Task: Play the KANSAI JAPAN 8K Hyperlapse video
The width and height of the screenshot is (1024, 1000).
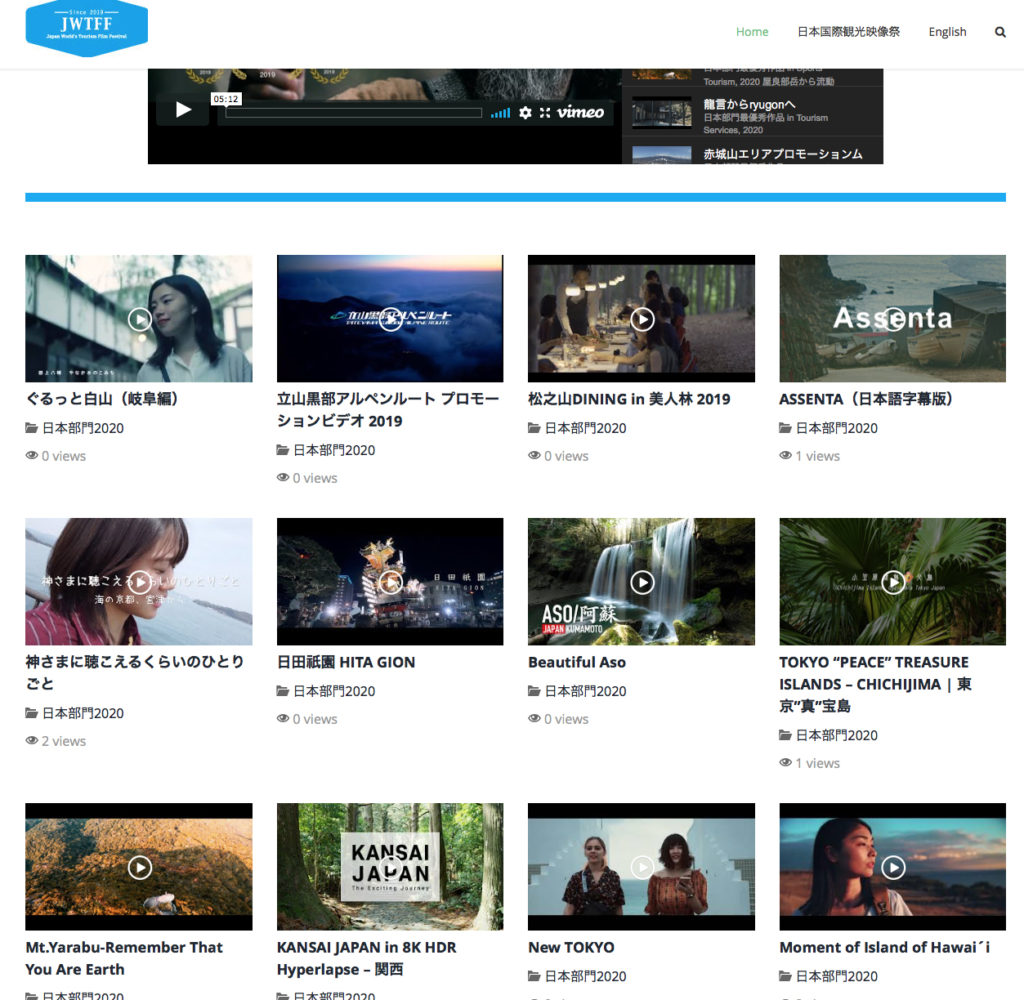Action: pos(390,866)
